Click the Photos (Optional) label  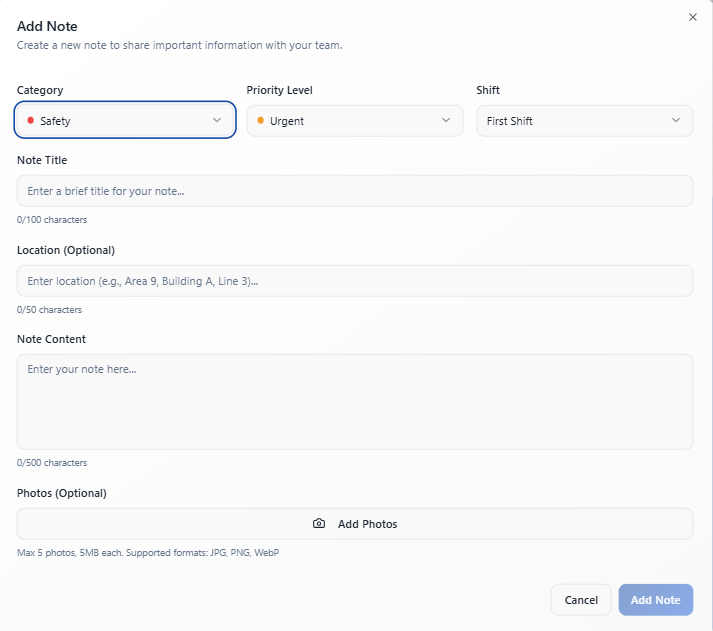[x=62, y=493]
